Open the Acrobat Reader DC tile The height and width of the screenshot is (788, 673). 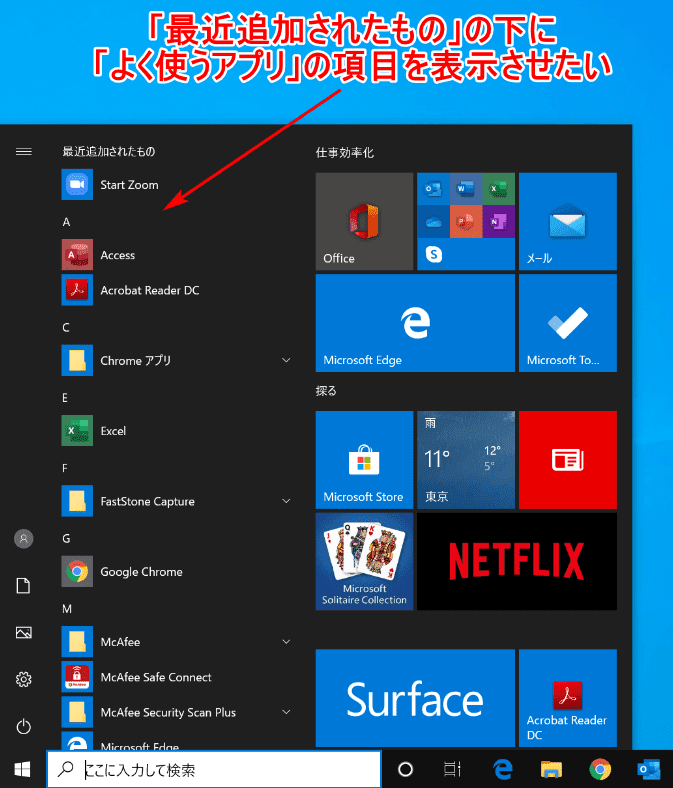(567, 698)
